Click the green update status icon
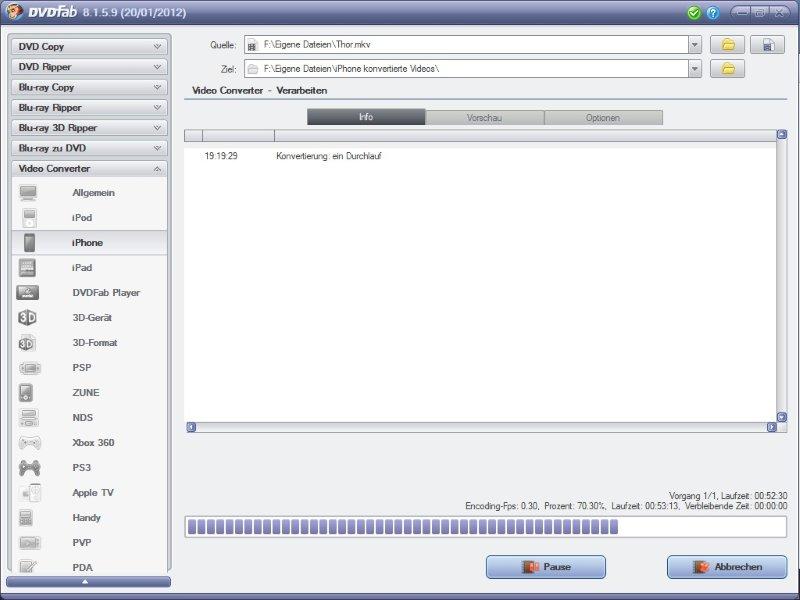Viewport: 800px width, 600px height. [x=694, y=13]
